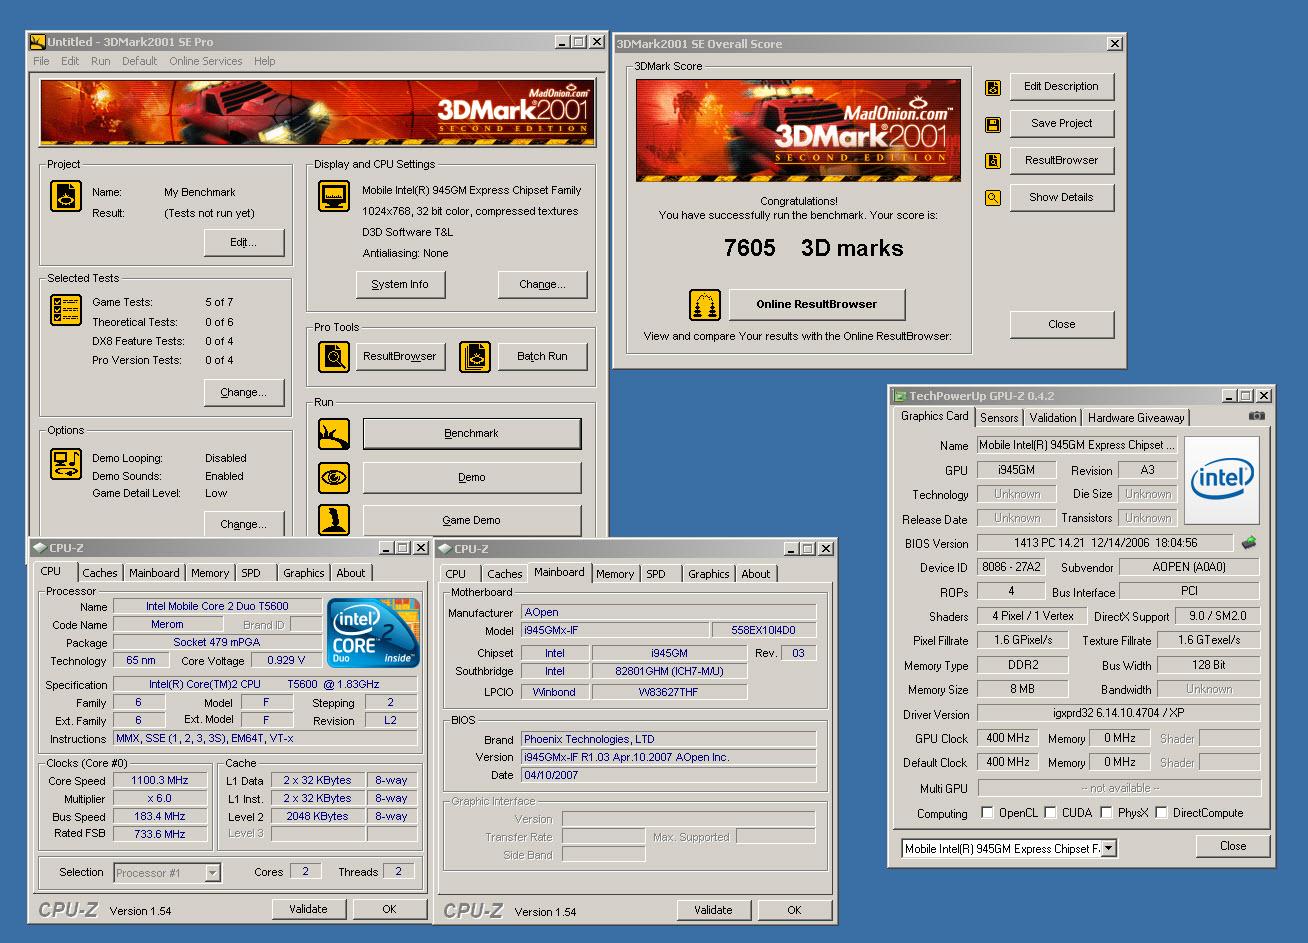This screenshot has width=1308, height=943.
Task: Enable the OpenCL checkbox in GPU-Z
Action: [987, 813]
